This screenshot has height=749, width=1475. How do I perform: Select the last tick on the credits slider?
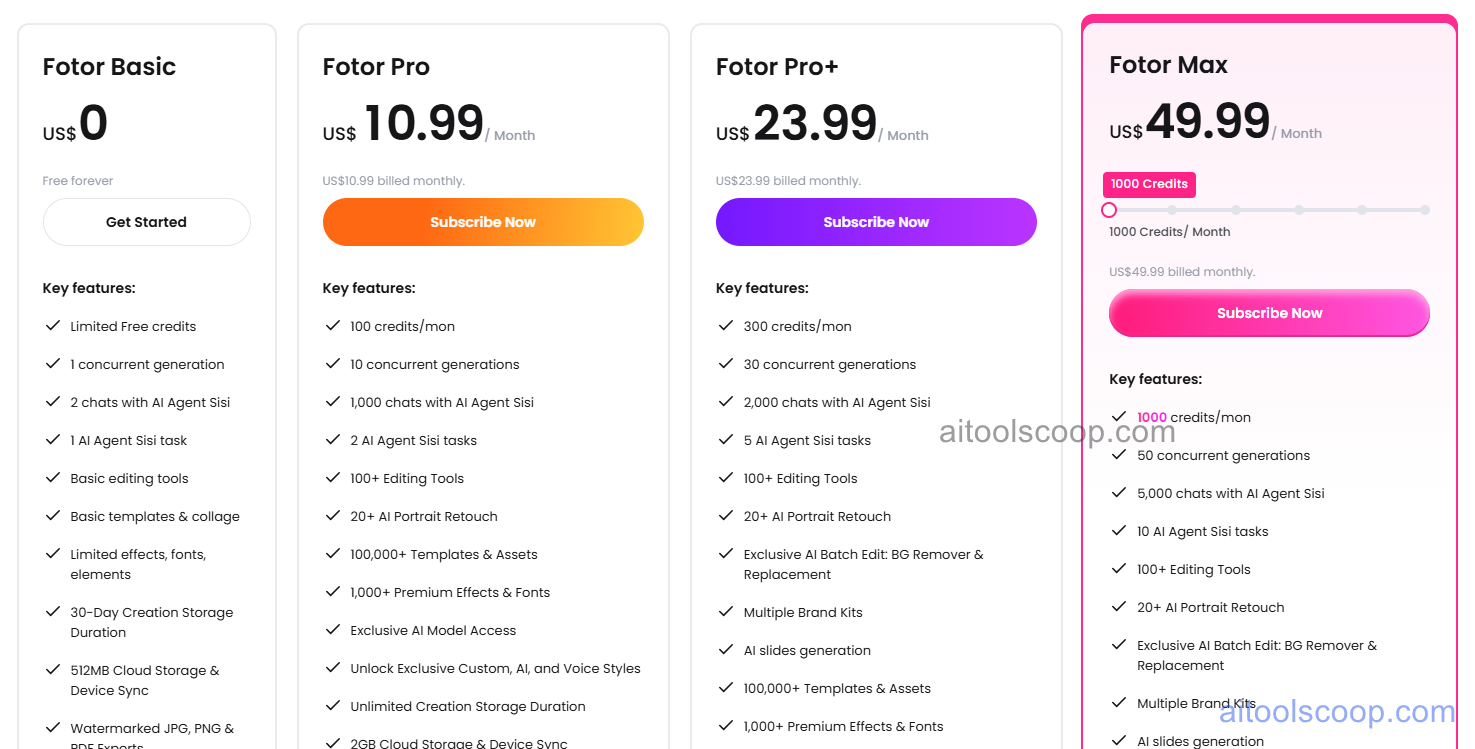click(1424, 210)
